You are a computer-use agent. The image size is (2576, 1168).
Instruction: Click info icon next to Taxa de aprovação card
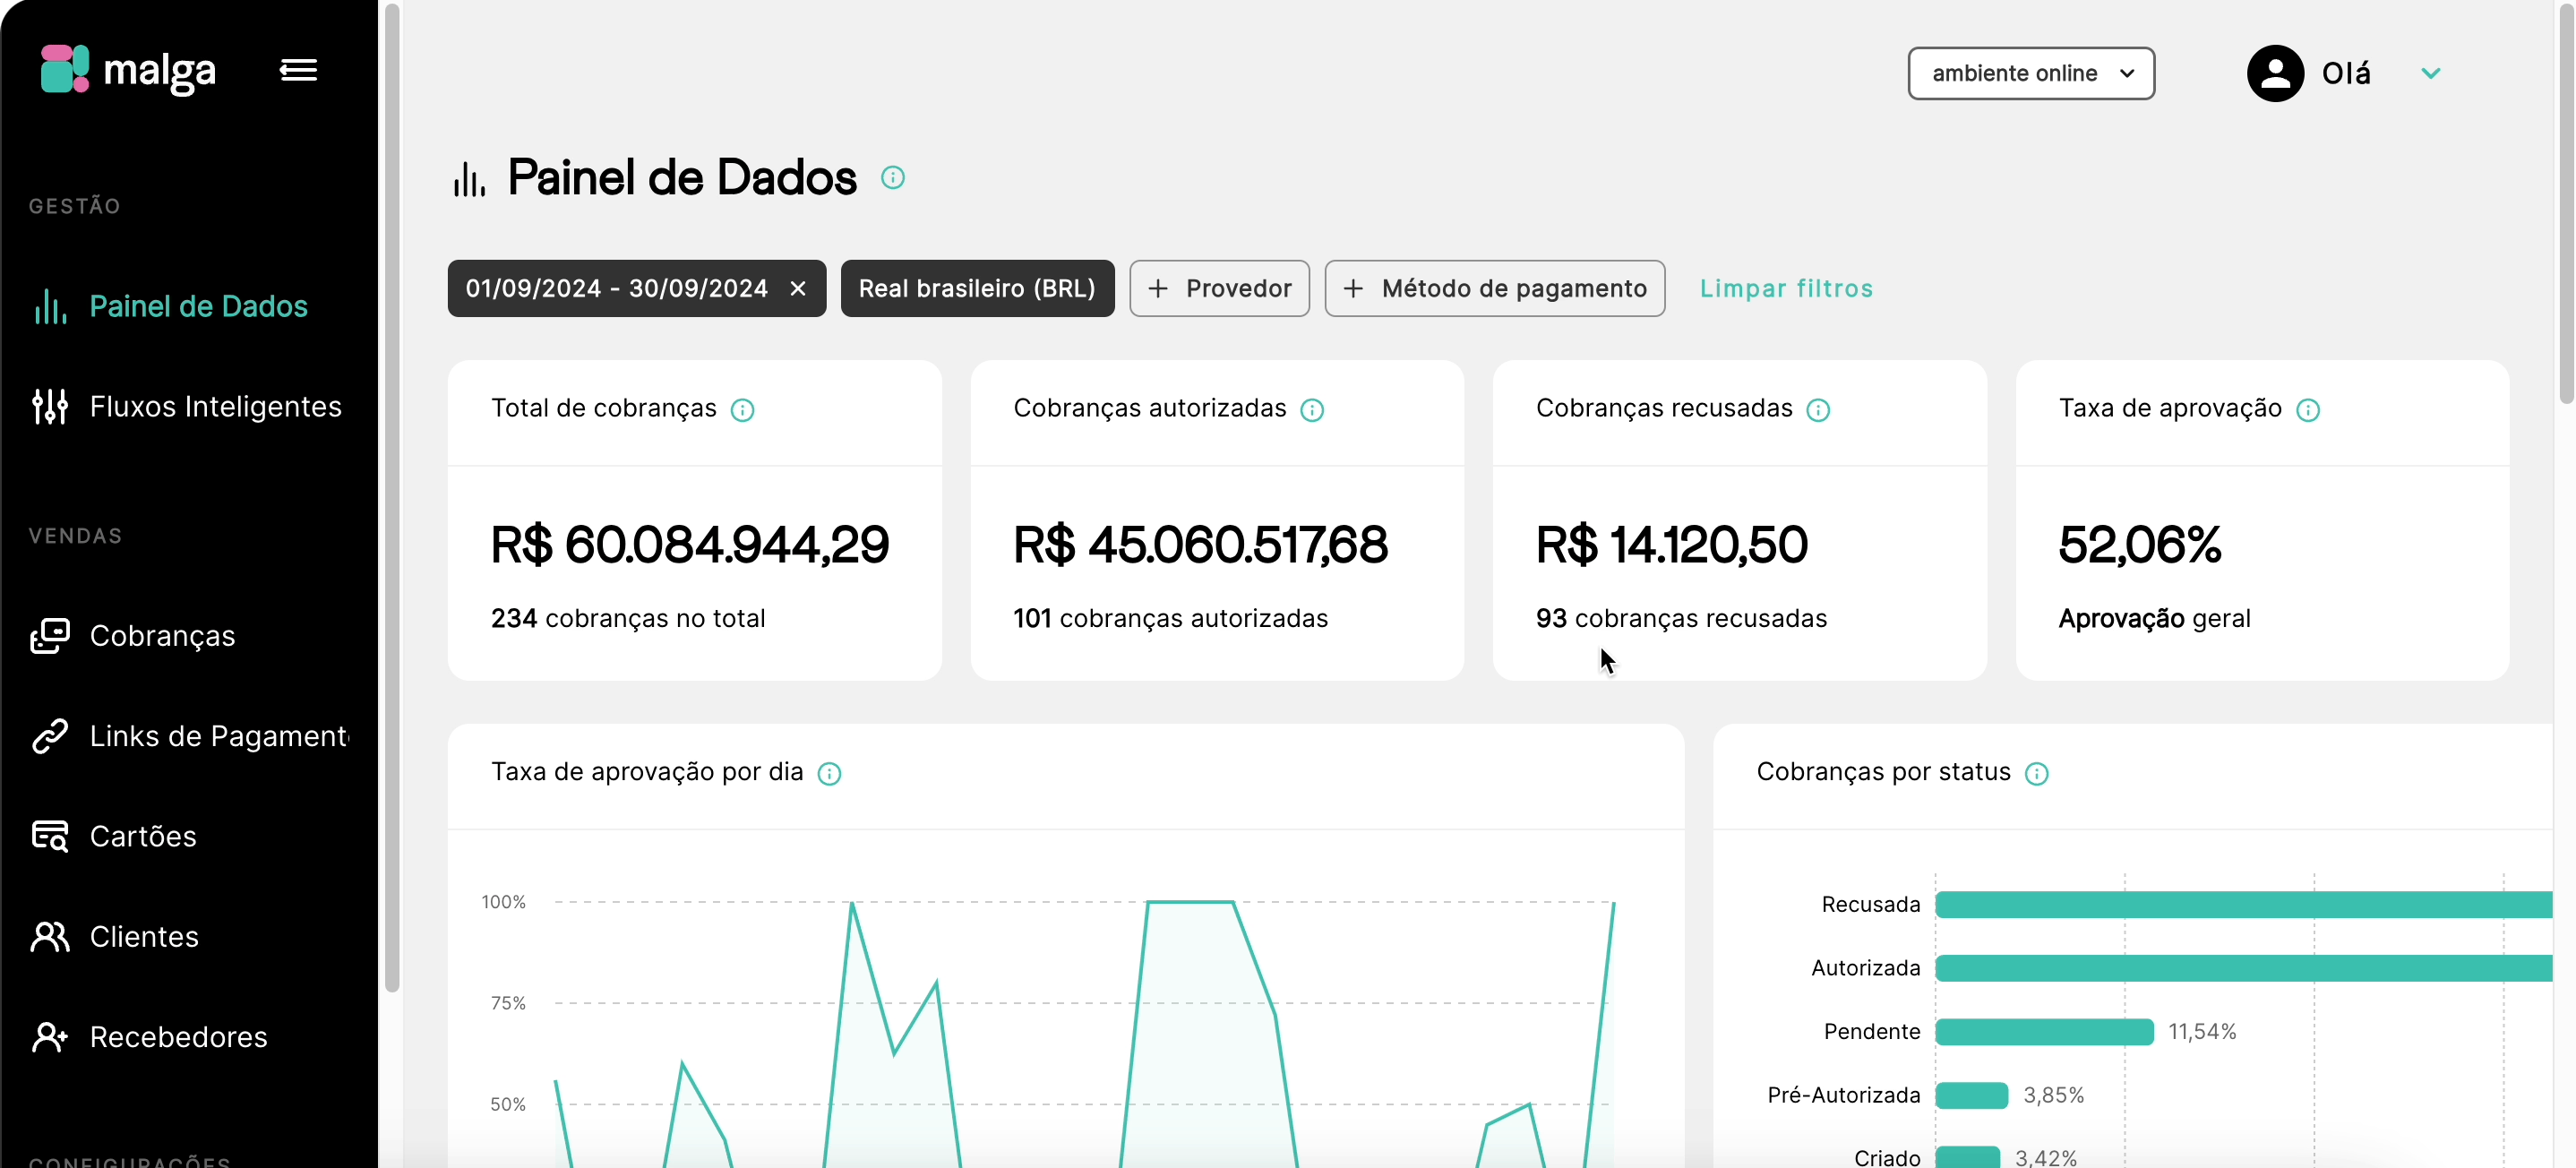point(2307,410)
